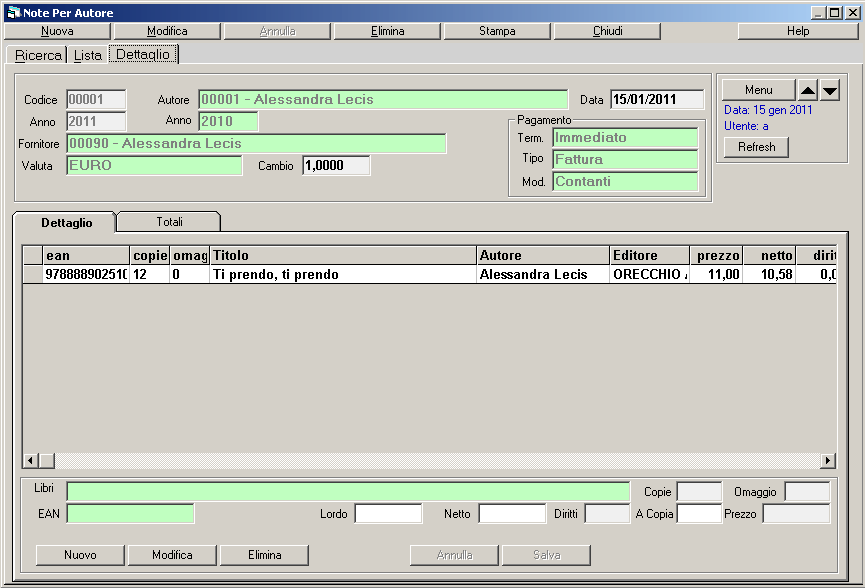
Task: Click the grid's right scroll arrow
Action: (x=827, y=460)
